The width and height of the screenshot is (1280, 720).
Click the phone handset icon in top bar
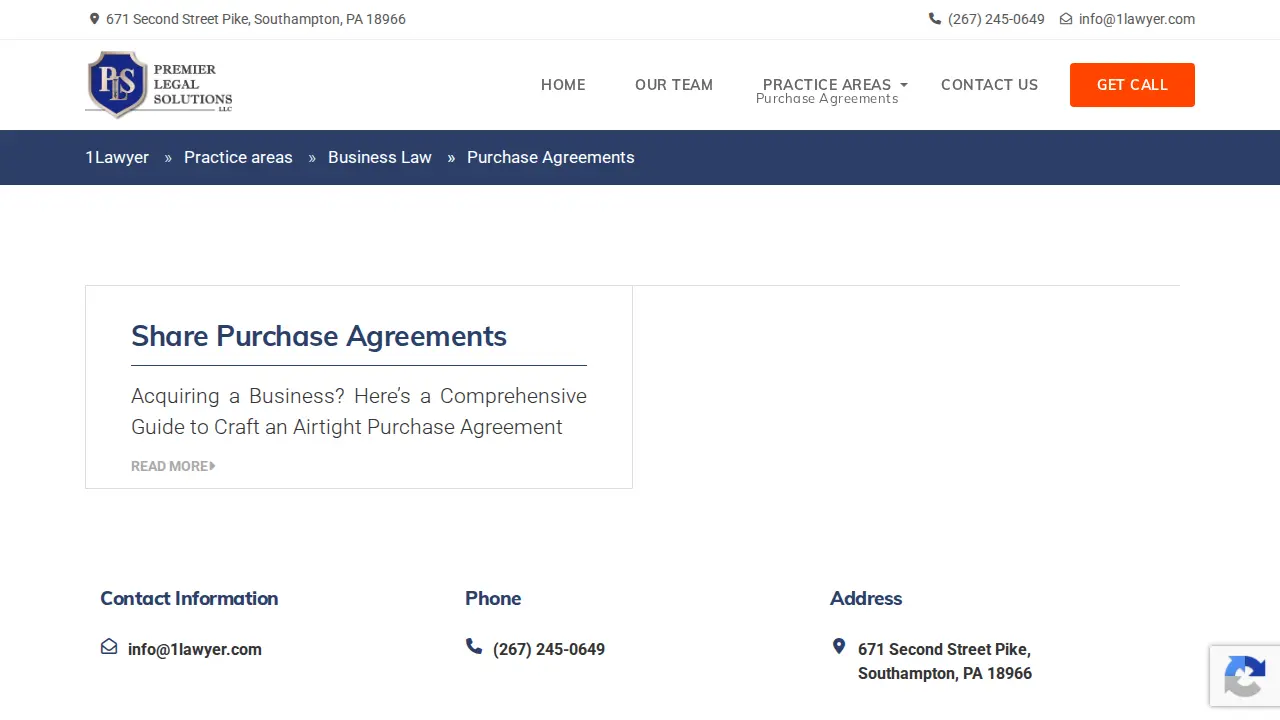point(935,19)
